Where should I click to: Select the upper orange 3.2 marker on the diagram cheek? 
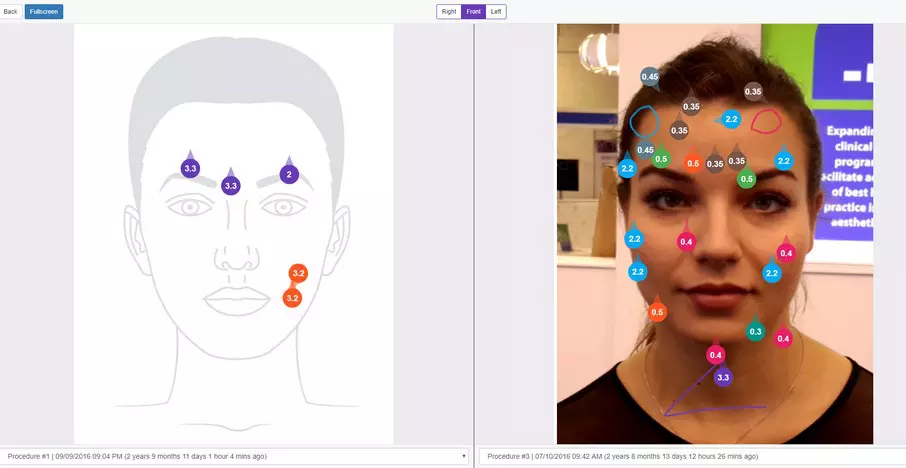pyautogui.click(x=297, y=273)
